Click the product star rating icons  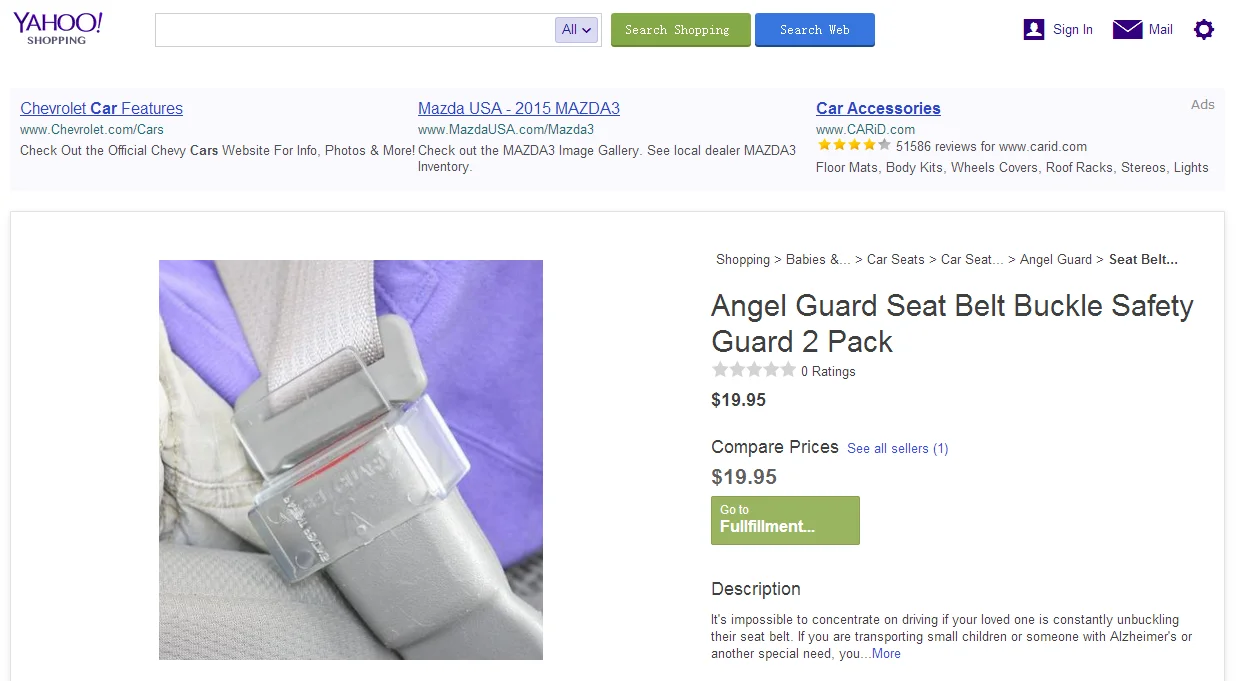(x=753, y=371)
